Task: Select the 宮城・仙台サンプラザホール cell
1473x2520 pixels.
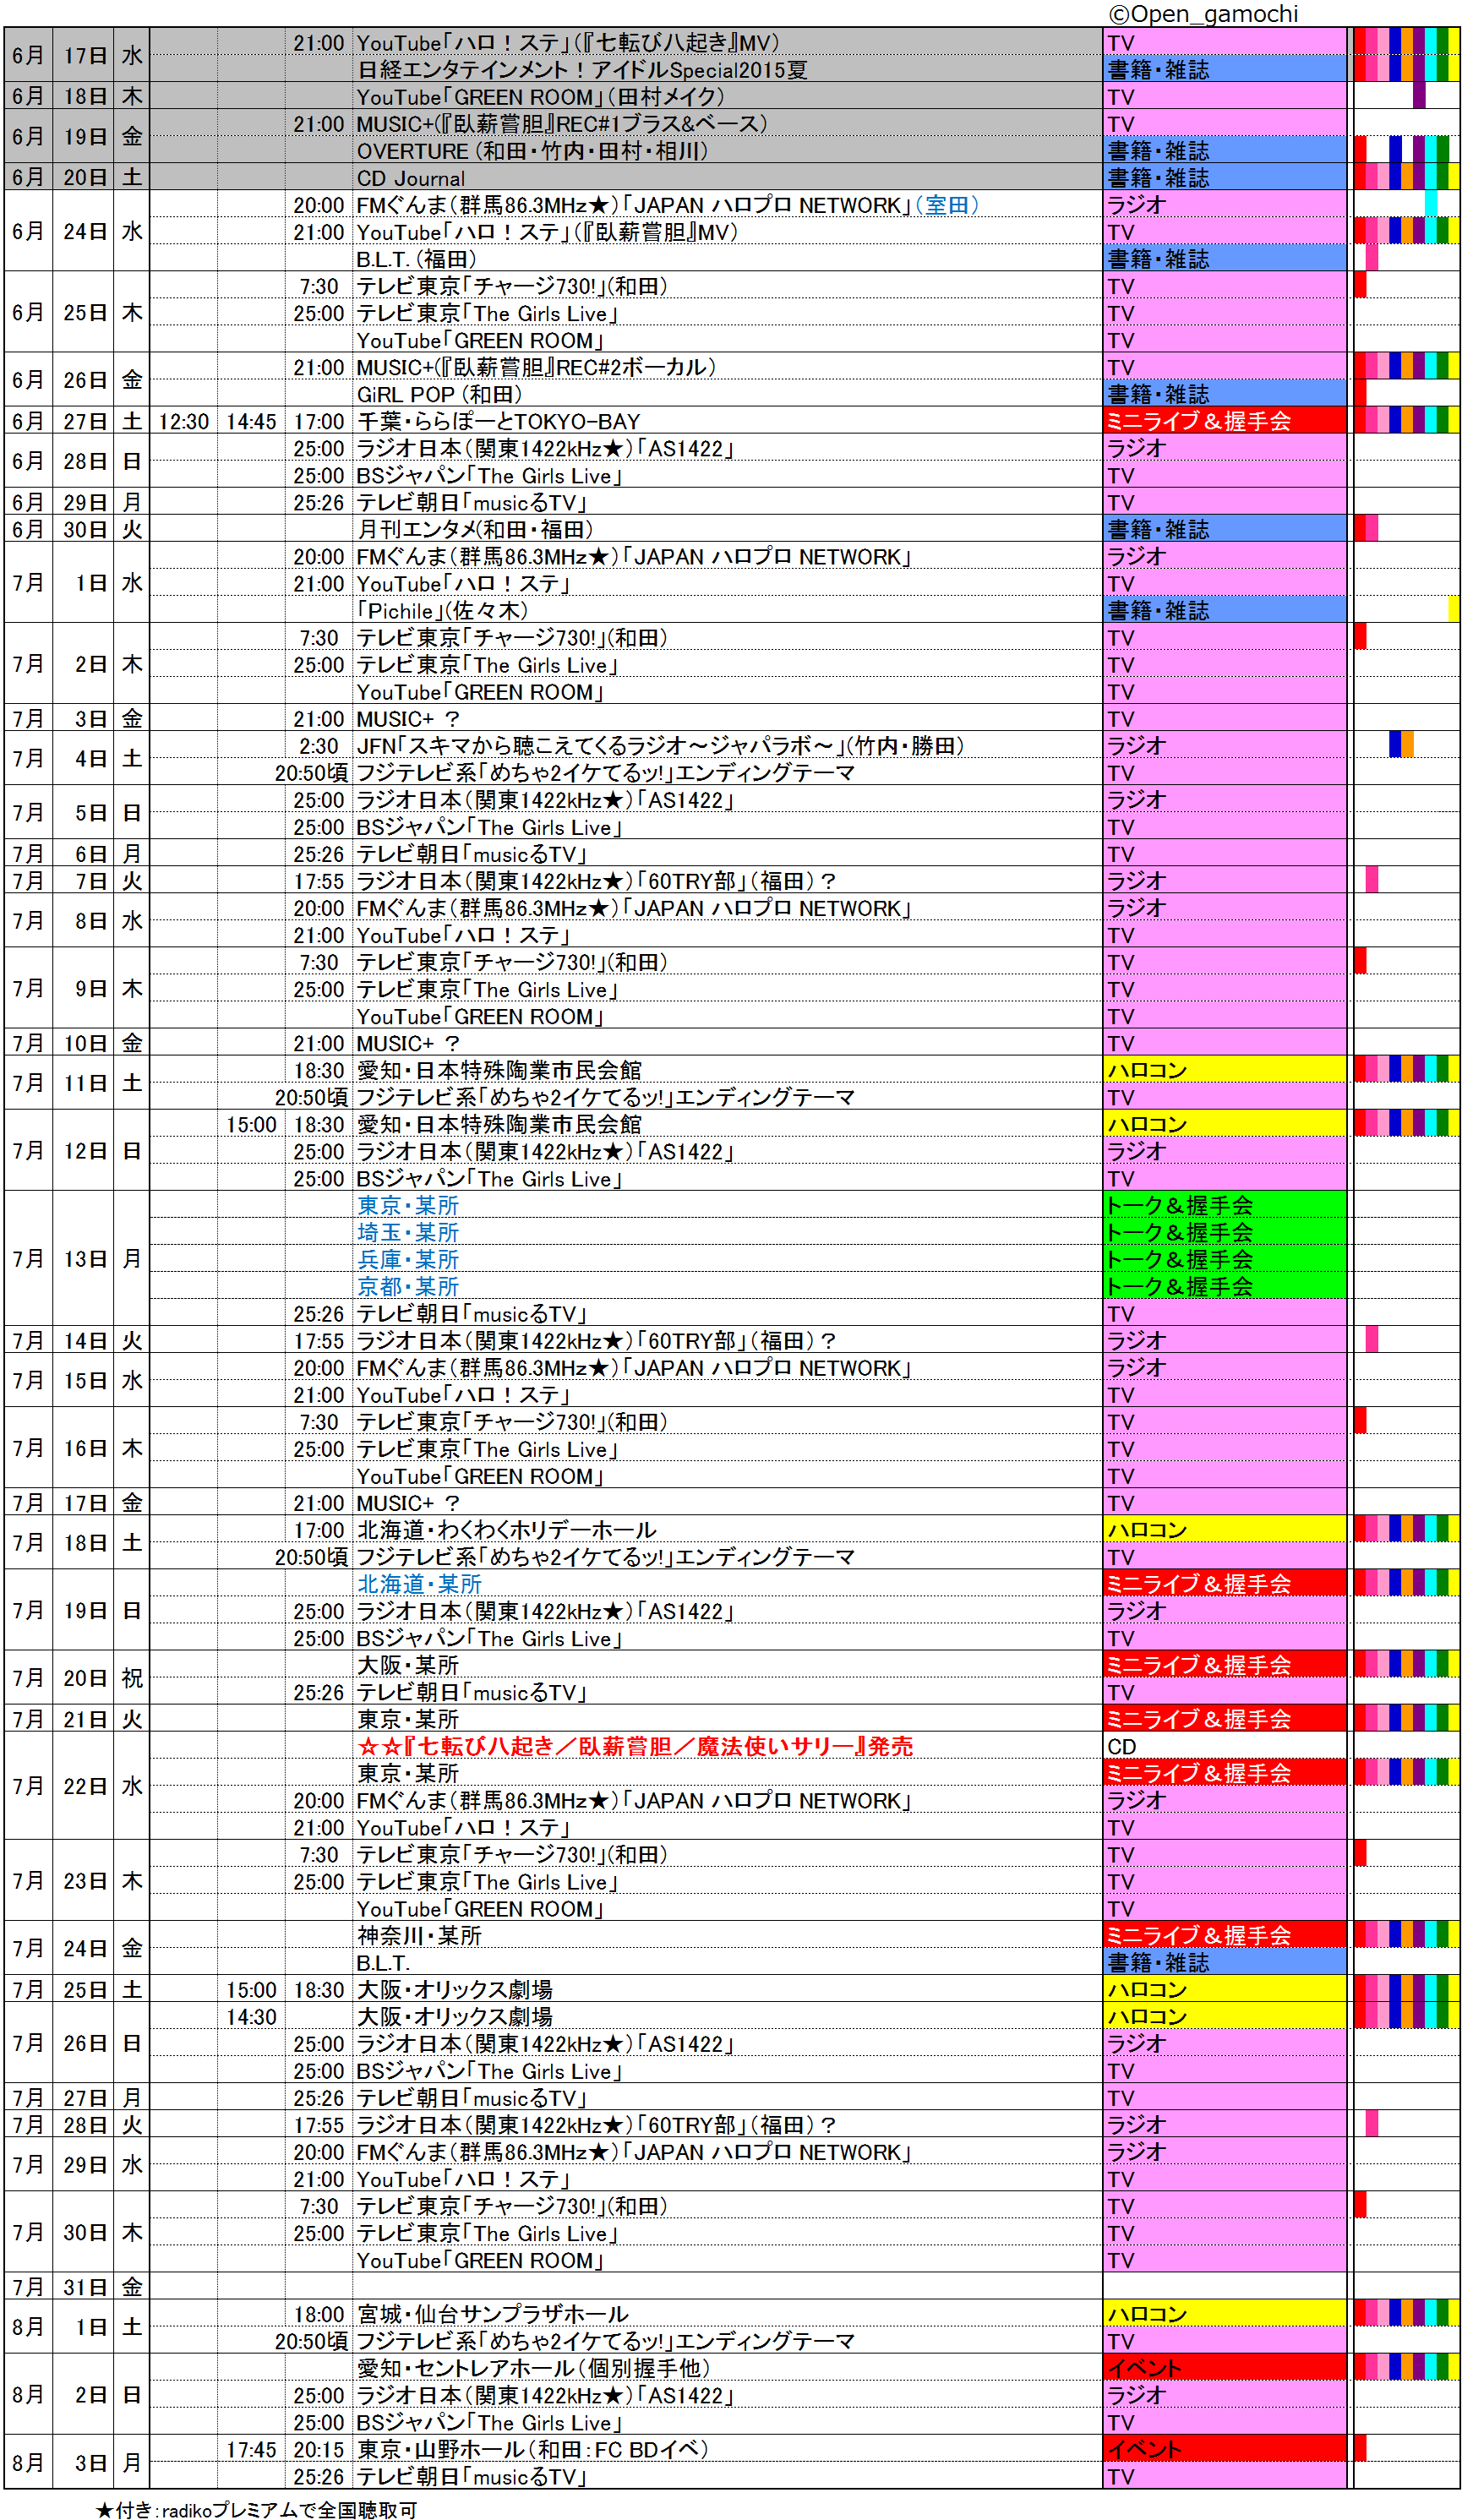Action: click(728, 2314)
